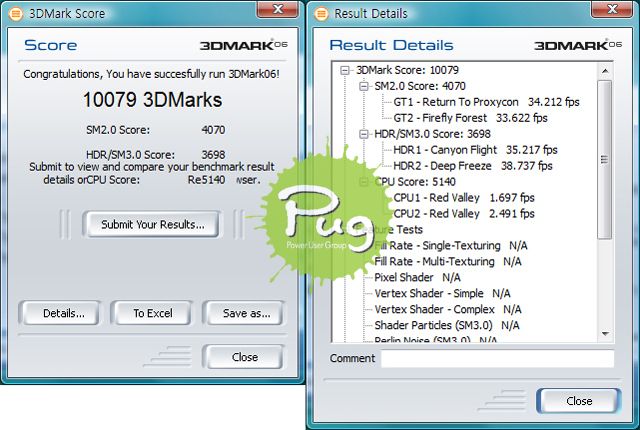Collapse the CPU Score: 5140 node
640x430 pixels.
[364, 182]
